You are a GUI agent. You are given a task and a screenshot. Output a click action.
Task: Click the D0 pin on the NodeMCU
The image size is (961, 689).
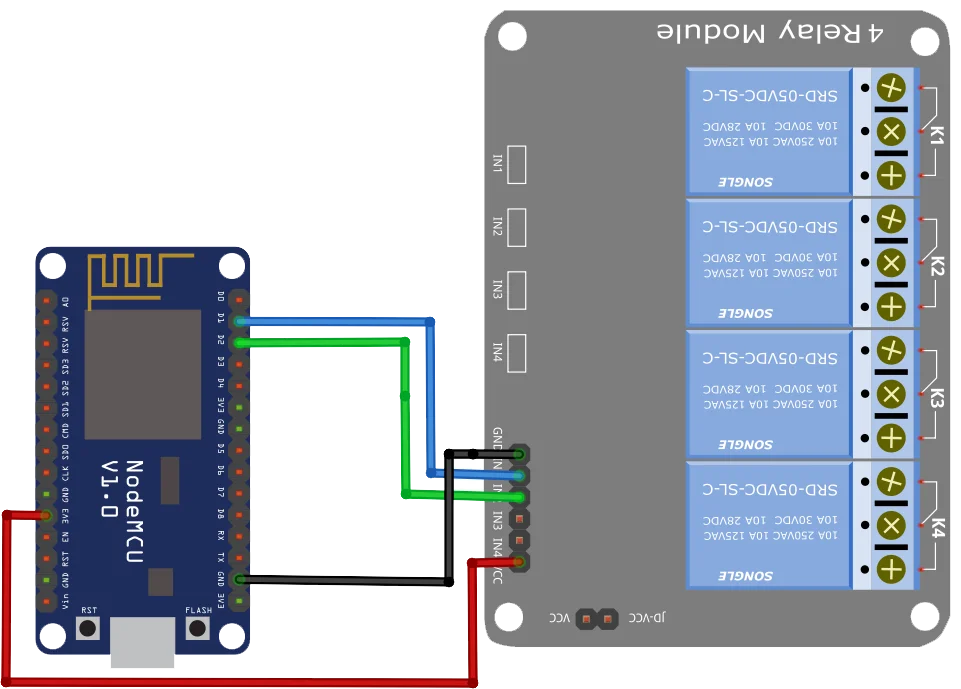[x=239, y=300]
